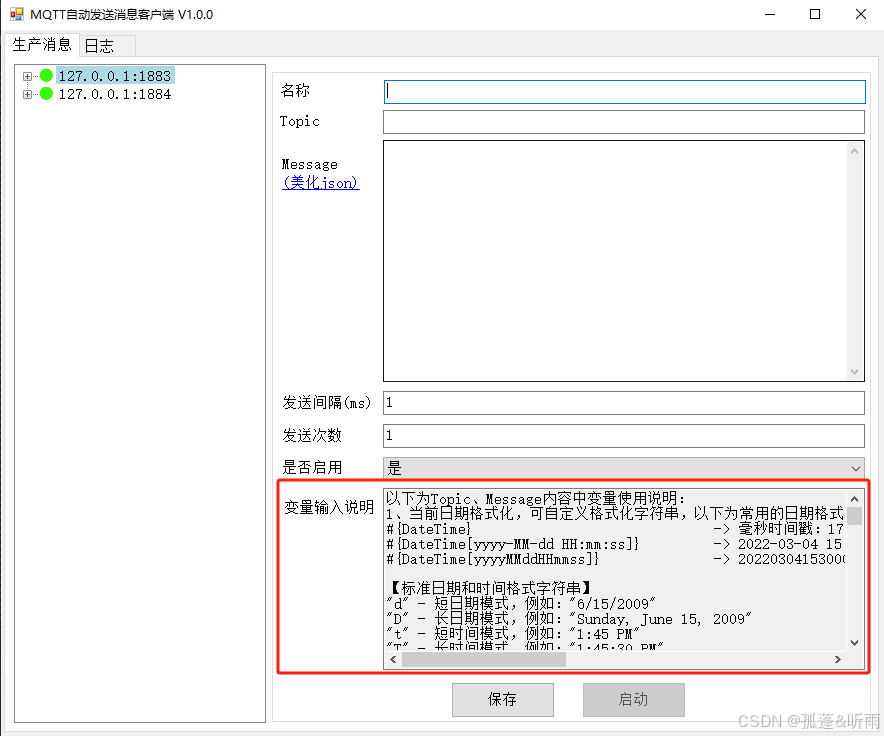The height and width of the screenshot is (736, 884).
Task: Click into the Topic text box
Action: click(624, 122)
